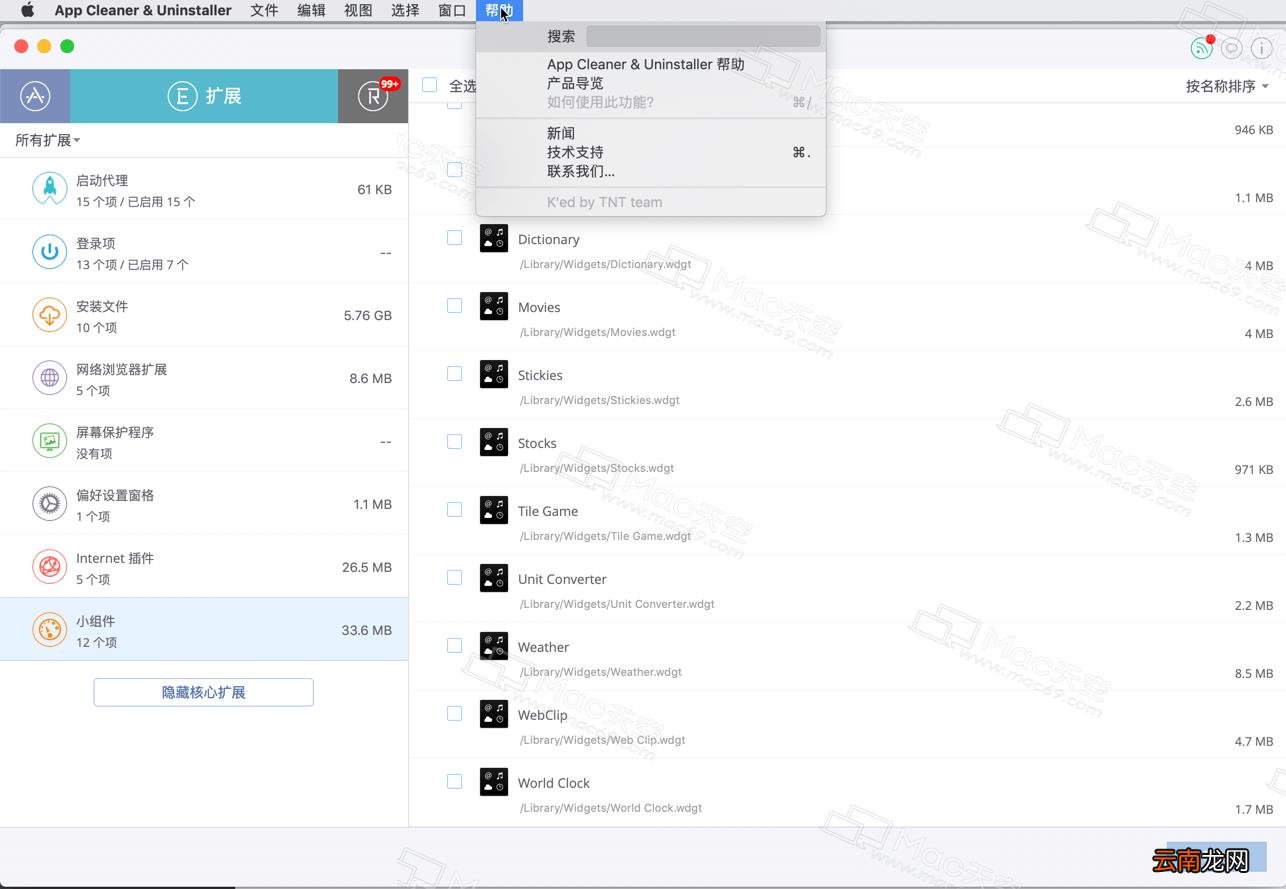Open the Web Browser Extensions globe icon
1286x889 pixels.
(49, 378)
